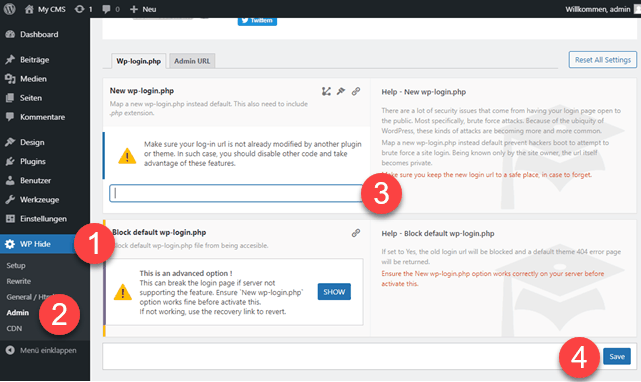This screenshot has width=641, height=382.
Task: Click the "New wp-login.php" heading
Action: (142, 91)
